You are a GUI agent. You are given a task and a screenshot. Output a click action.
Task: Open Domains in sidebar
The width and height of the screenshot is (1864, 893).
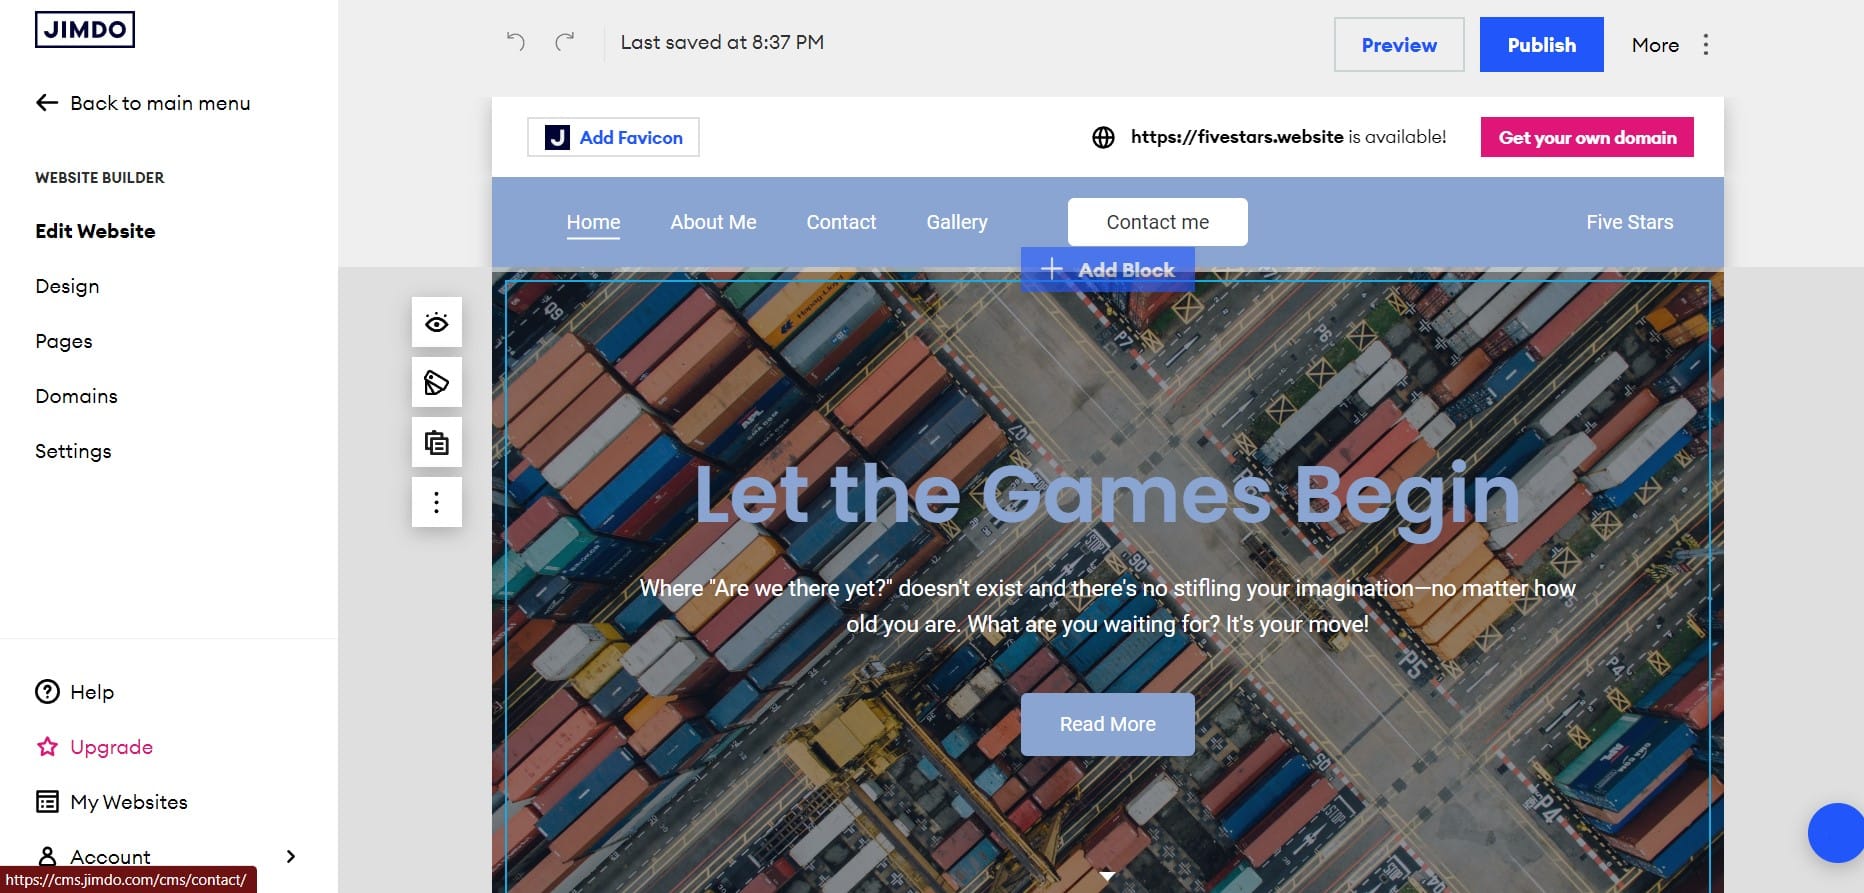point(76,396)
